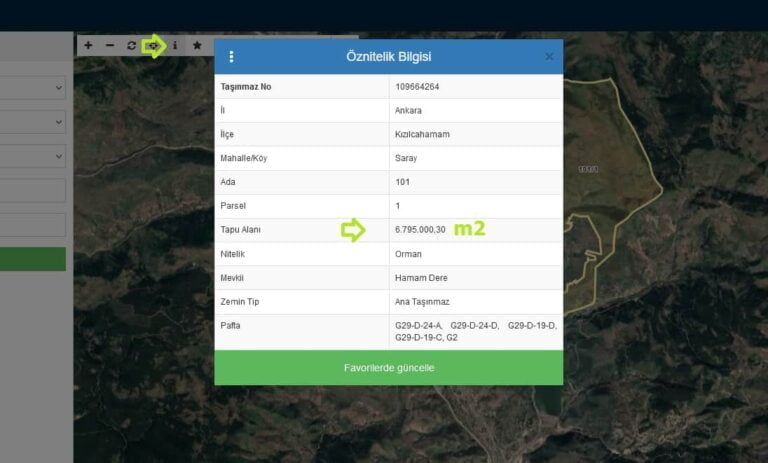
Task: Click the info icon in map toolbar
Action: pos(175,46)
